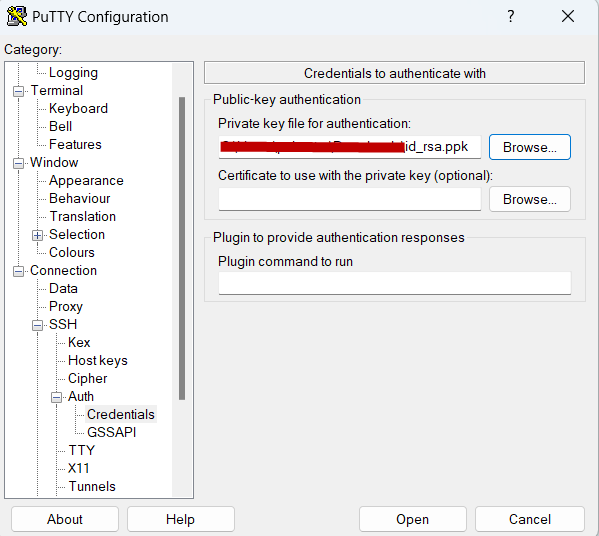Open the GSSAPI settings category
Image resolution: width=599 pixels, height=536 pixels.
click(x=112, y=432)
